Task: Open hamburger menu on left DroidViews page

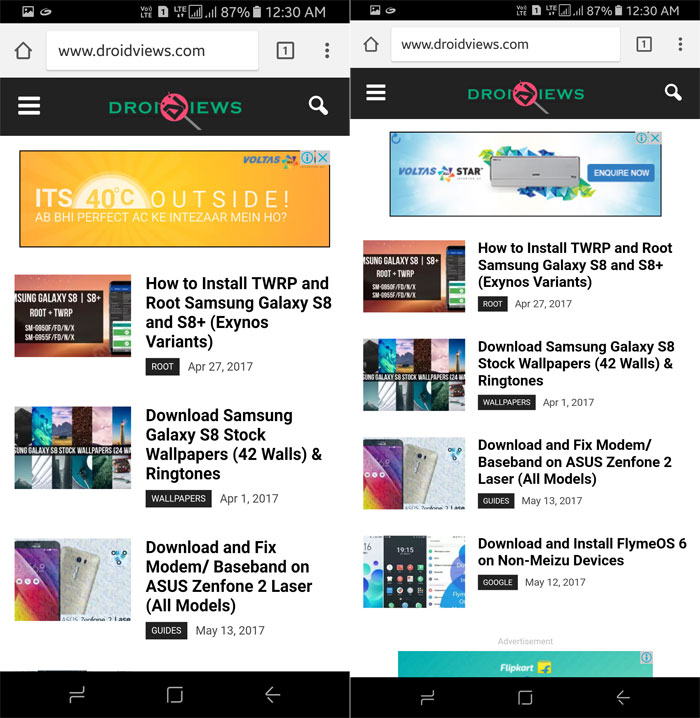Action: pos(29,106)
